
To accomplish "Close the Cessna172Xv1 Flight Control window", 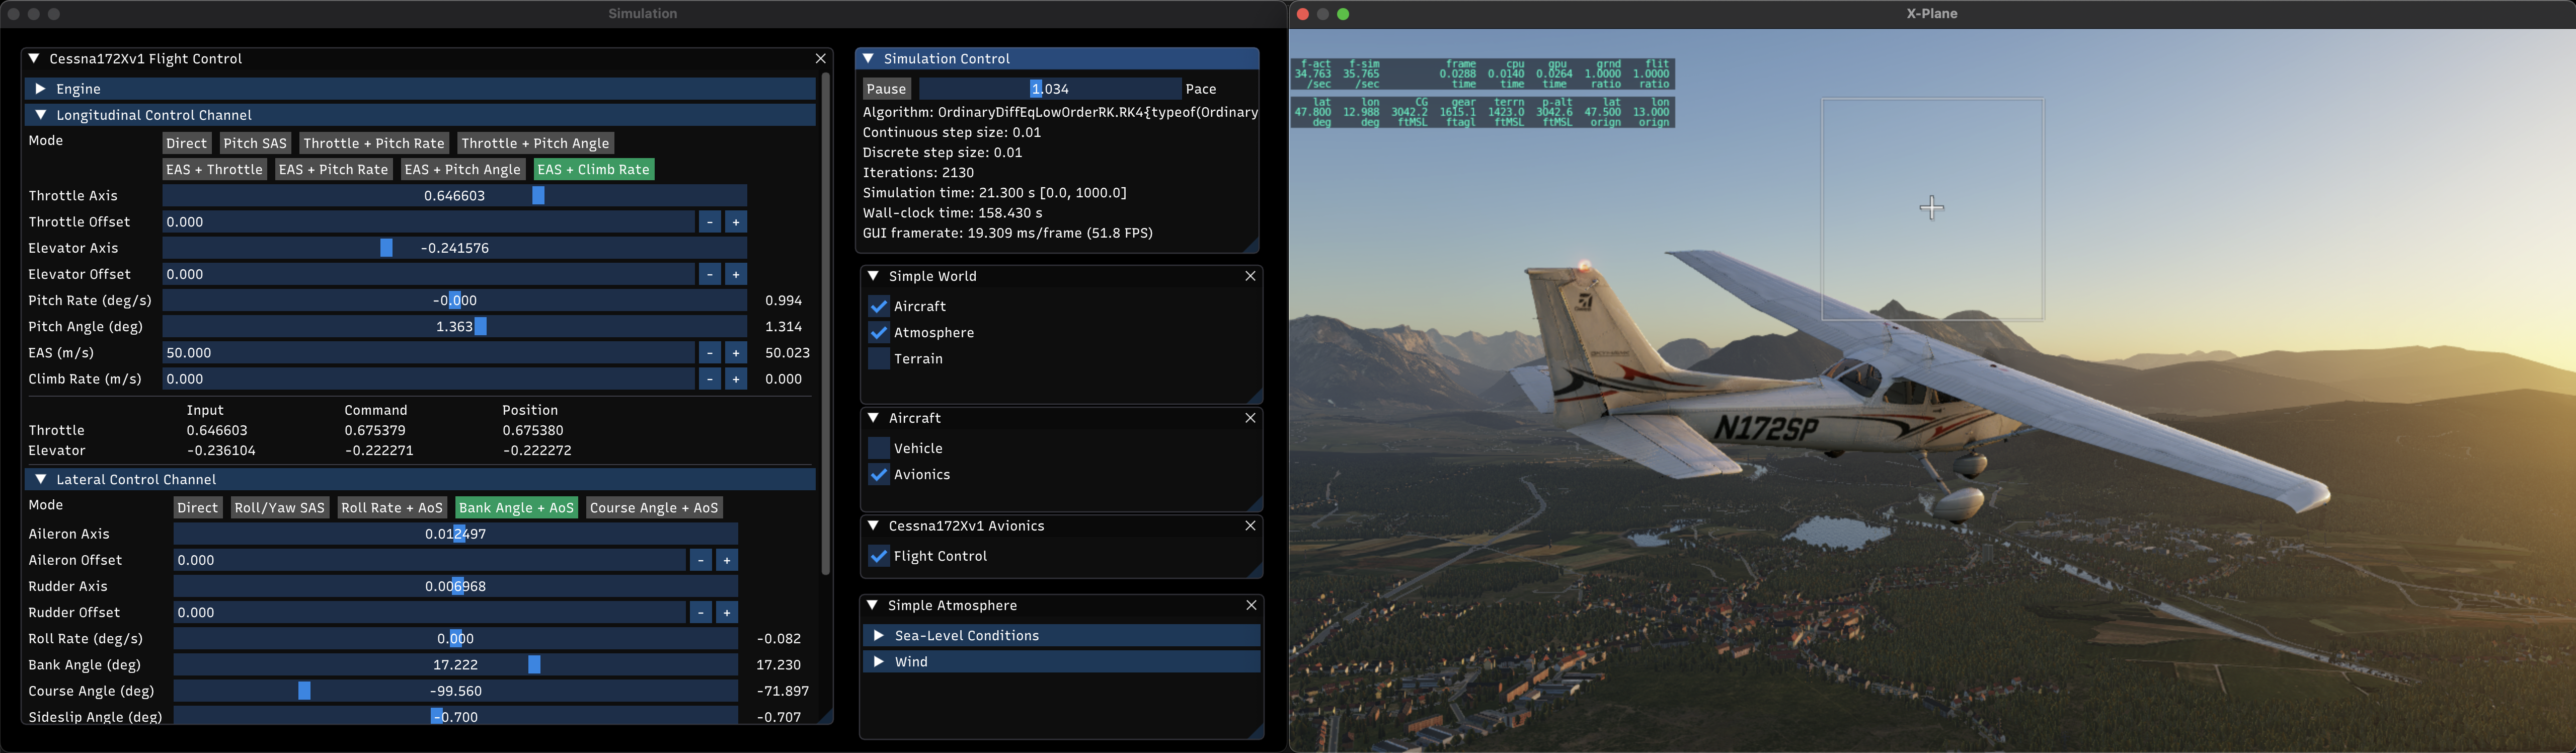I will [821, 59].
